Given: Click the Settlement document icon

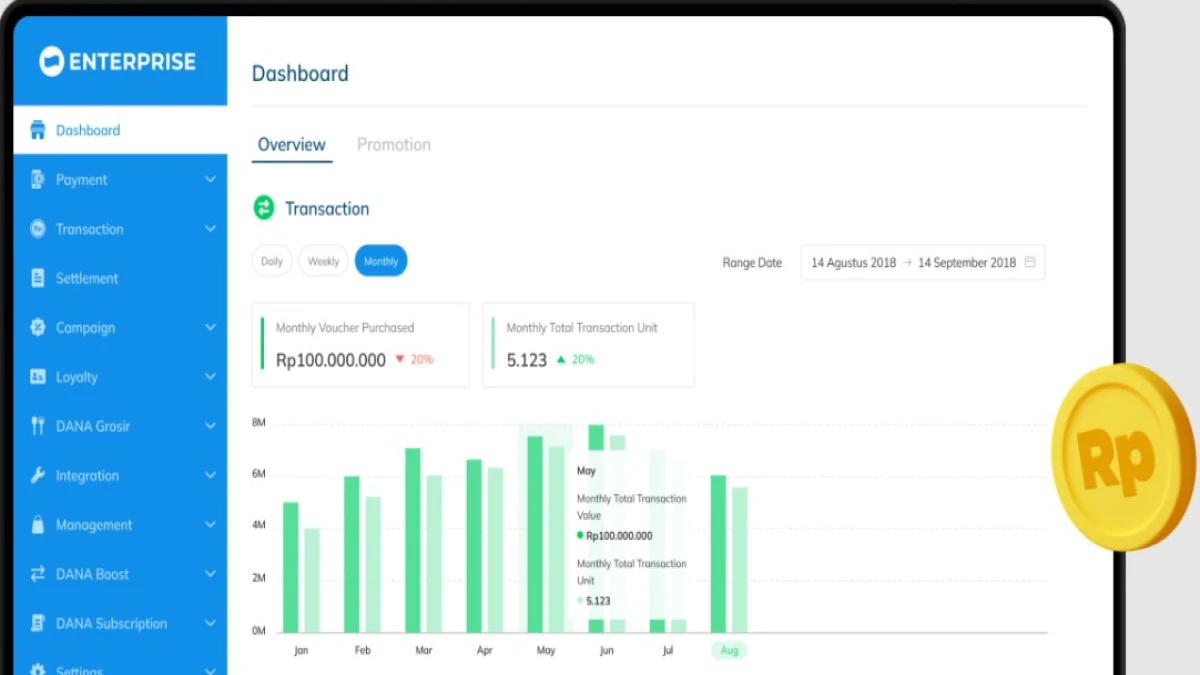Looking at the screenshot, I should pos(38,278).
